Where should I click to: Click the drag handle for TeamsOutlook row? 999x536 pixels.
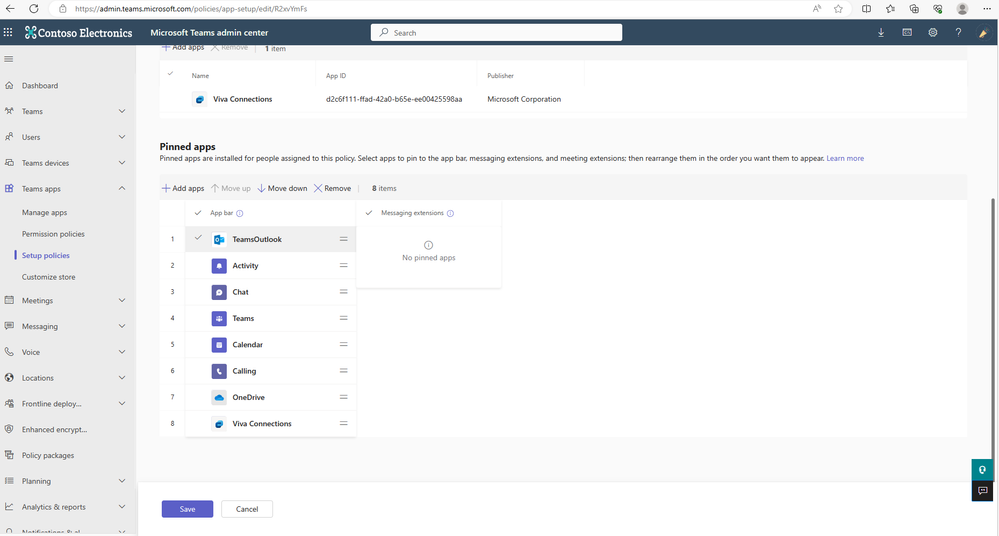click(343, 240)
